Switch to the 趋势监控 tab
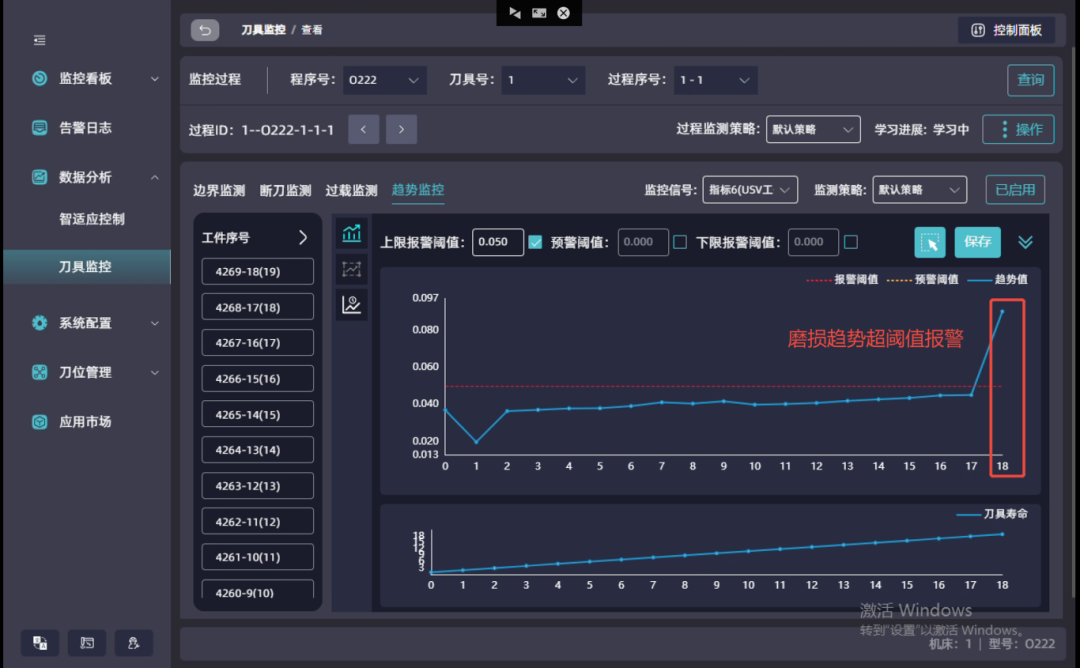The width and height of the screenshot is (1080, 668). 417,190
